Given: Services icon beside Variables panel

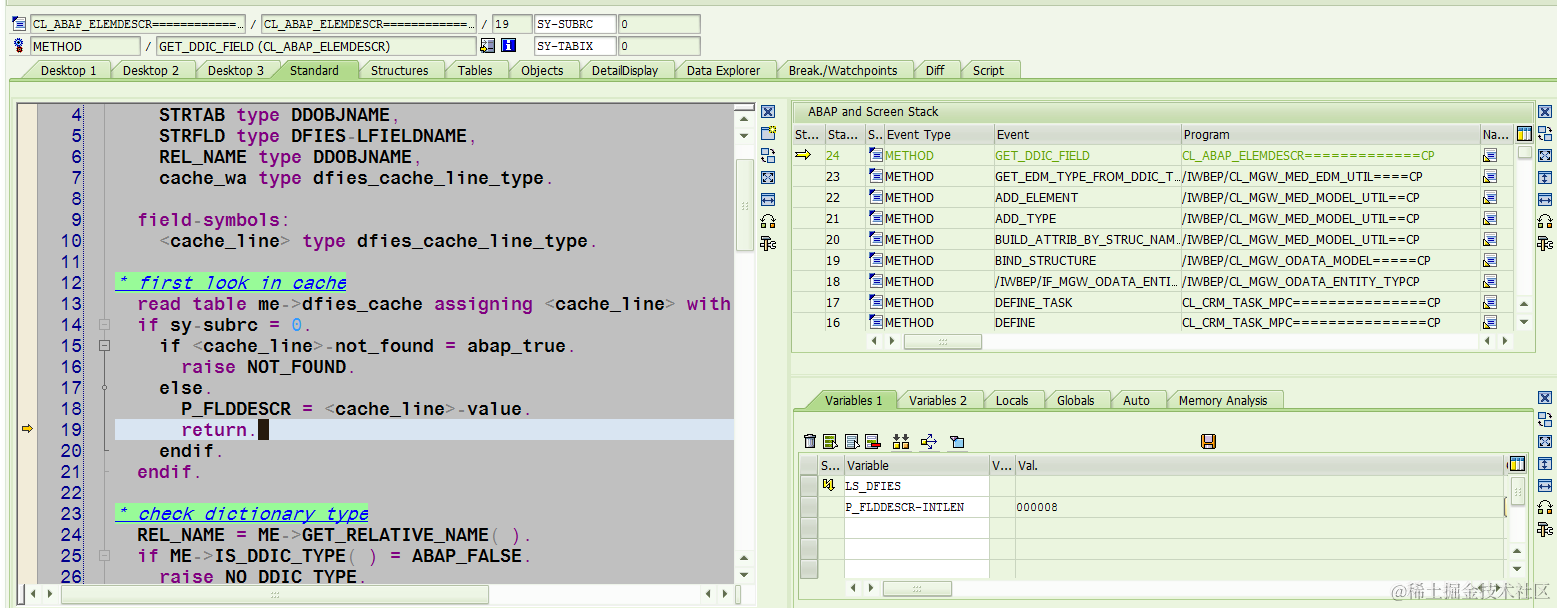Looking at the screenshot, I should 1545,507.
